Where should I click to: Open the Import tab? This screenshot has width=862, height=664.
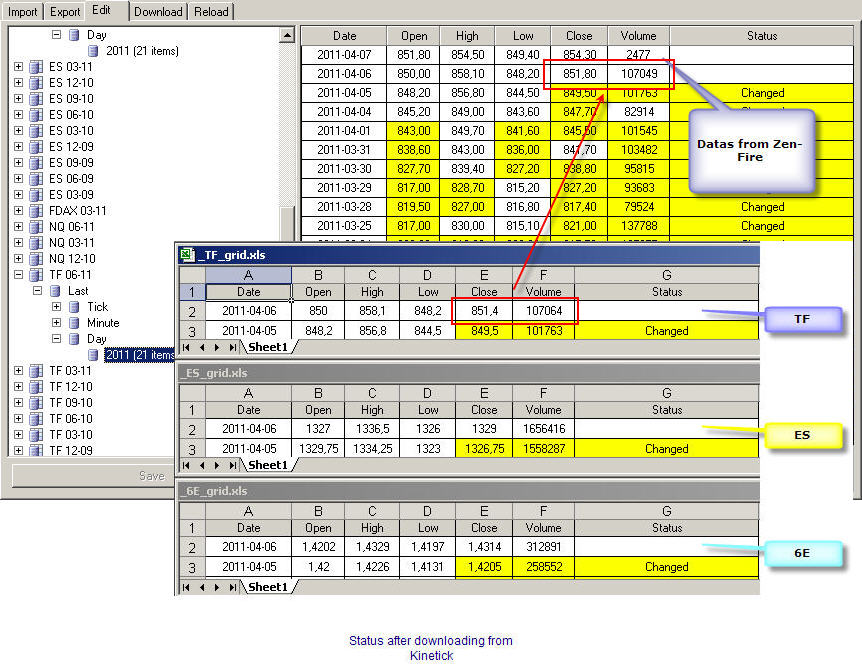point(23,12)
